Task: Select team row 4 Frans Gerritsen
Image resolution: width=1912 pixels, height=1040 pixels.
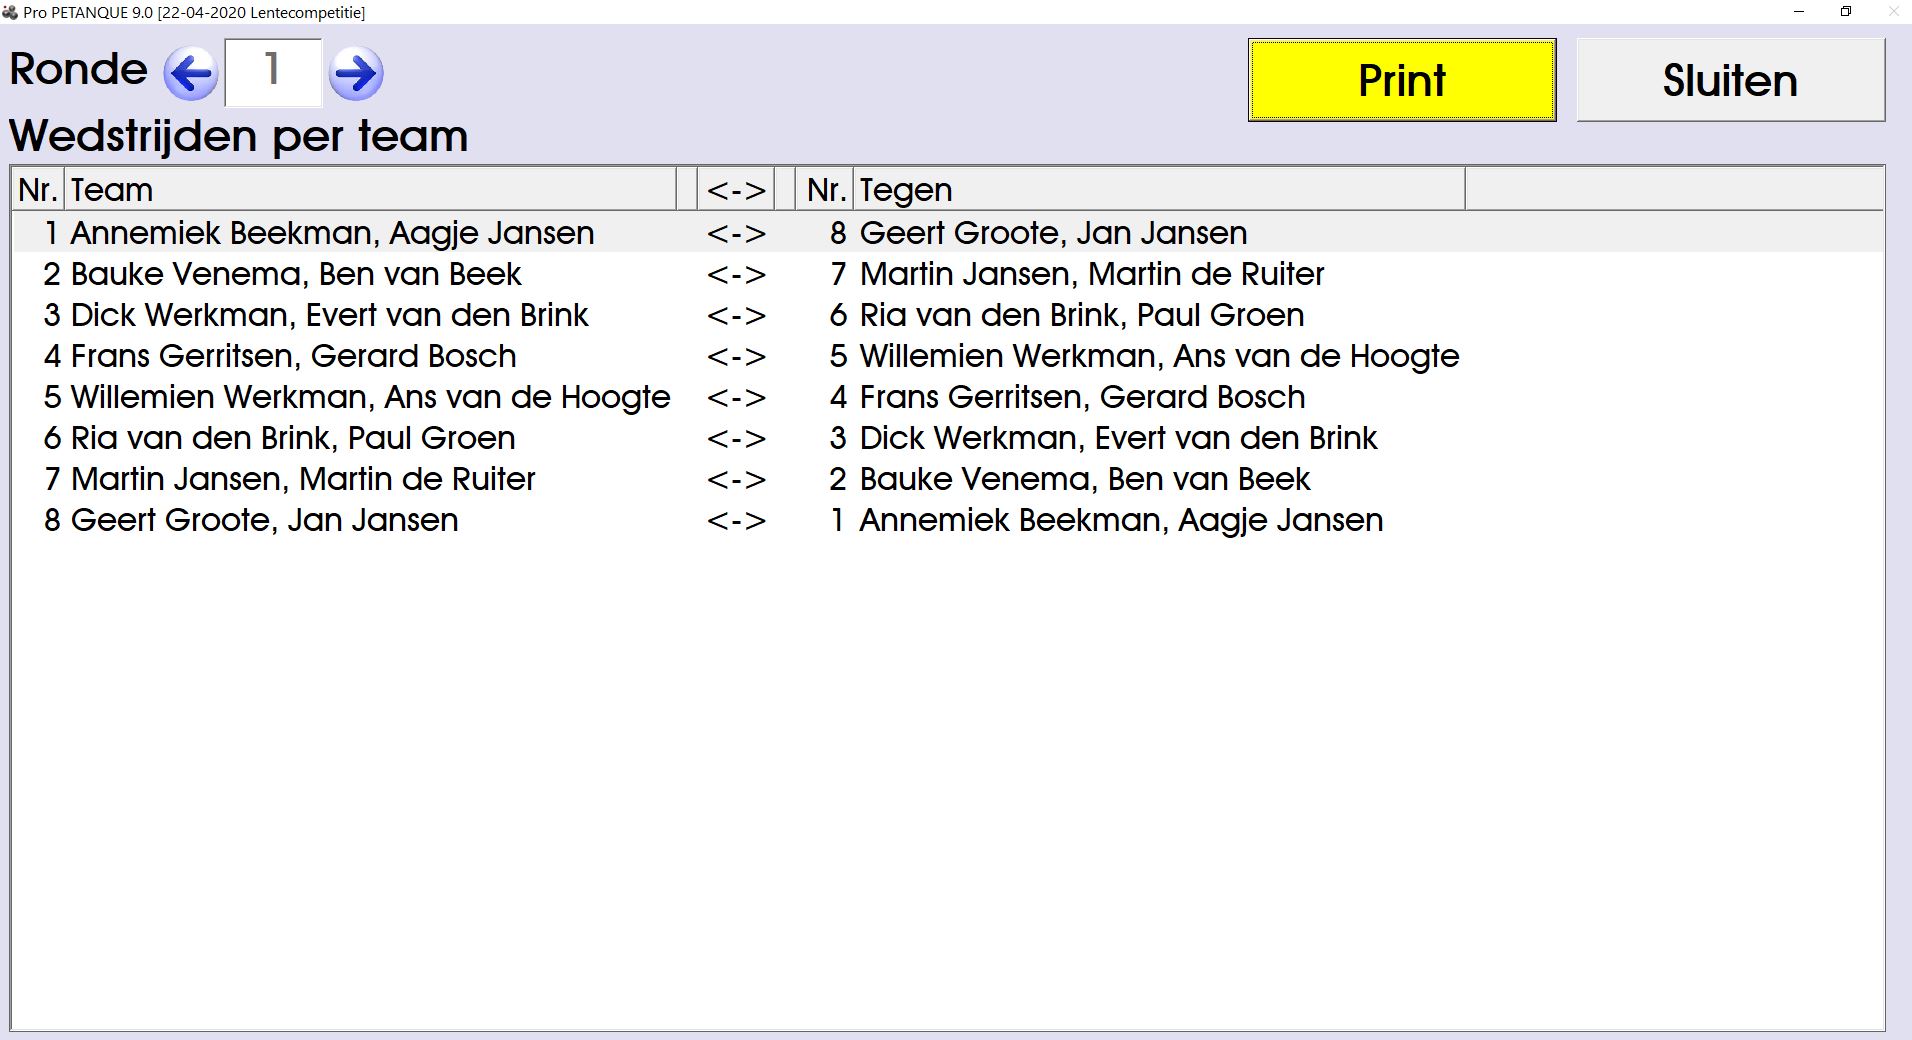Action: [x=293, y=356]
